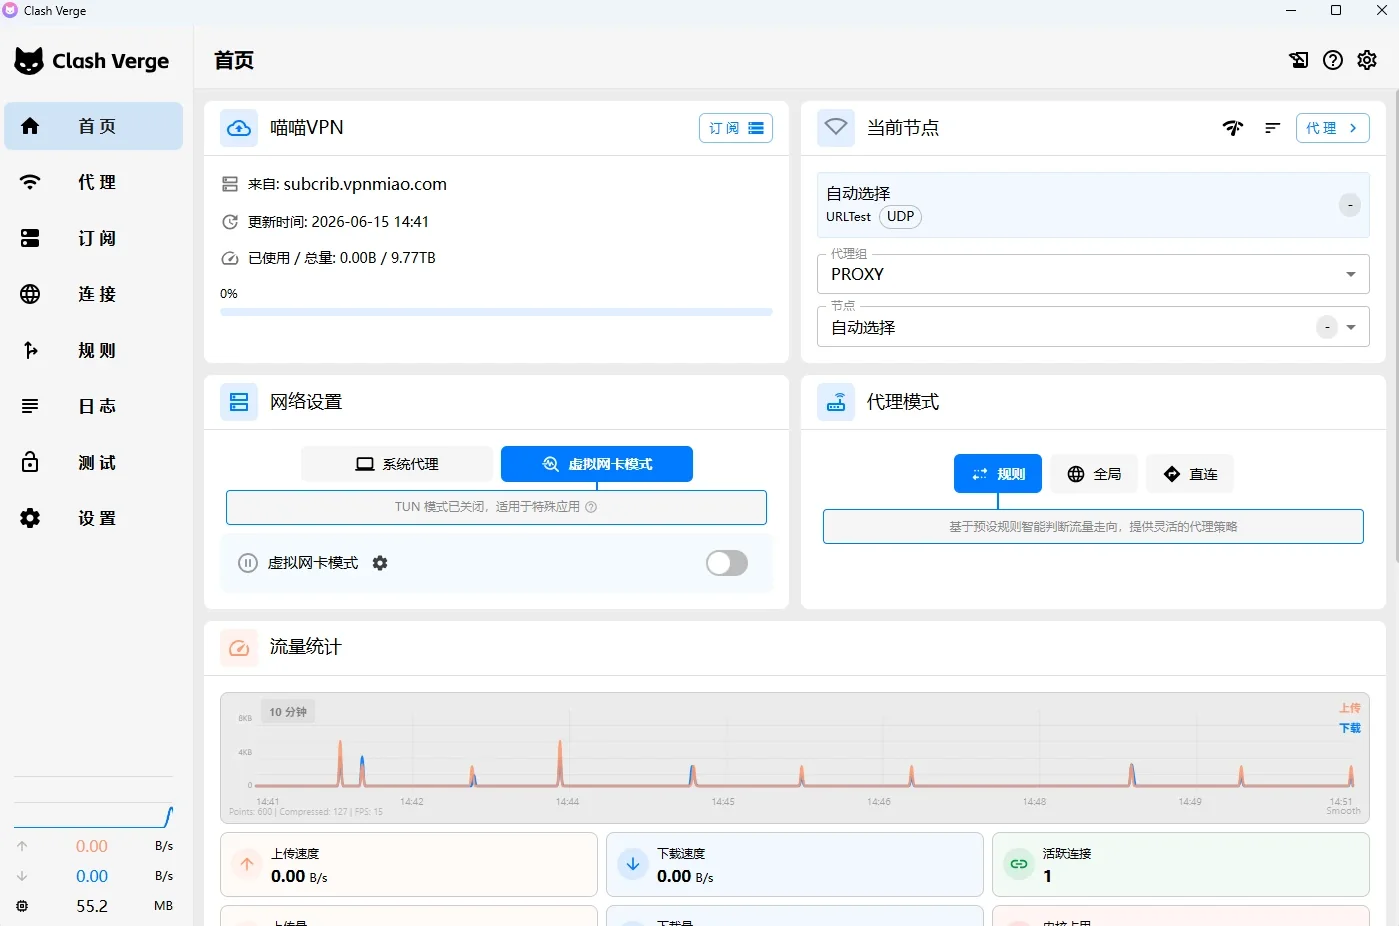
Task: Open 连接 connections in sidebar
Action: click(x=94, y=294)
